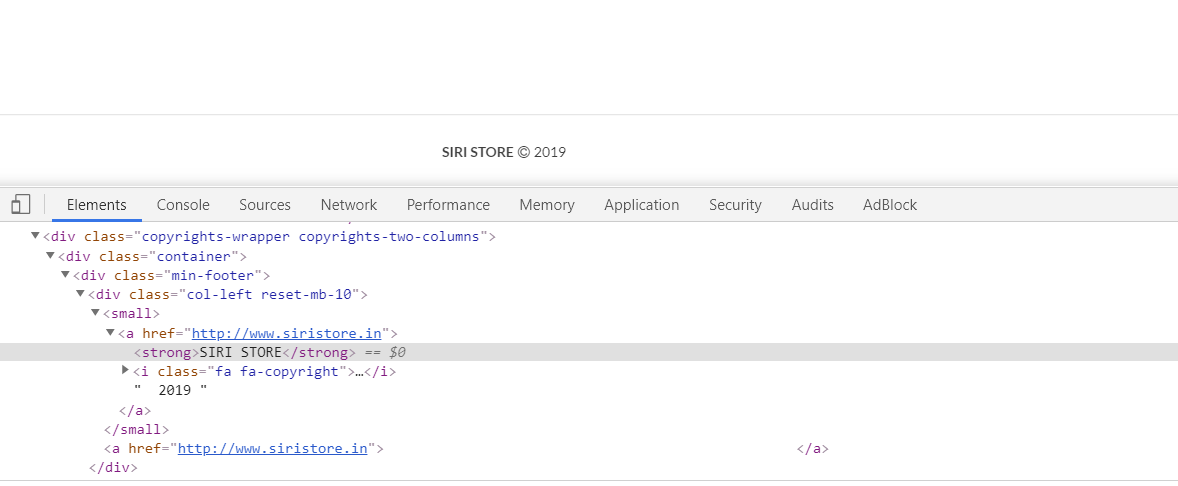Switch to the Console tab
The image size is (1178, 486).
coord(183,205)
